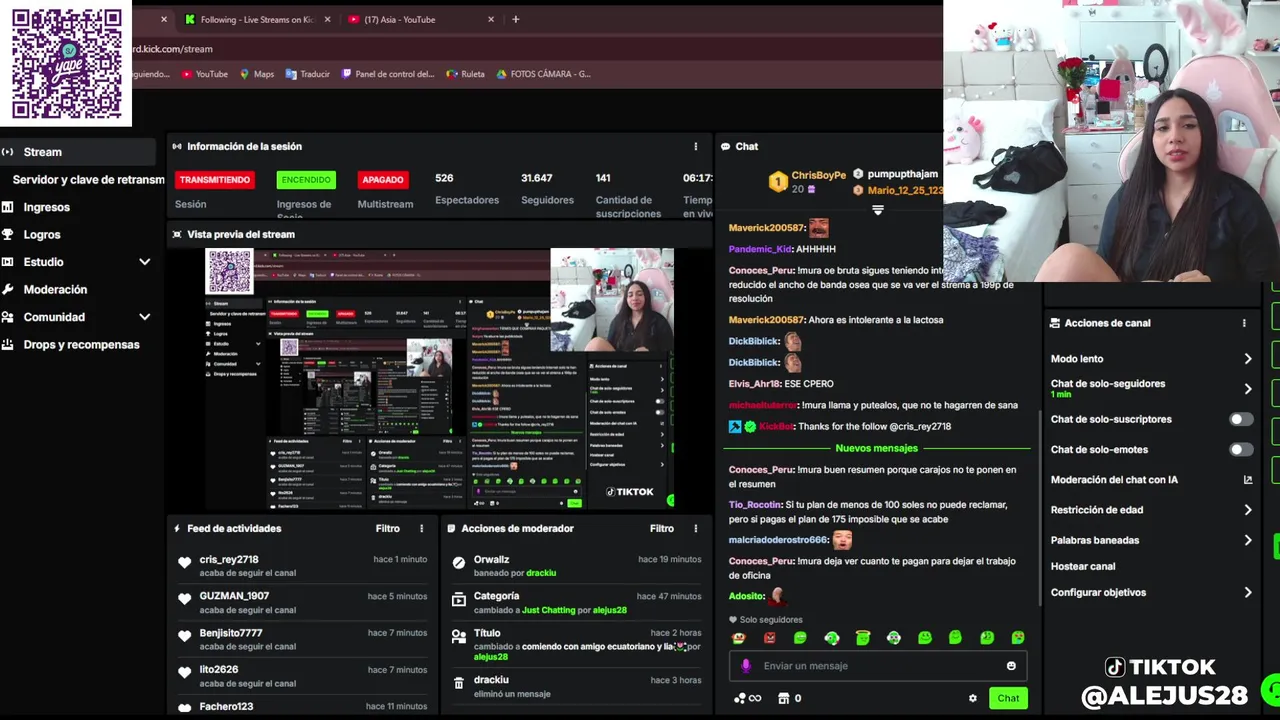Open FOTOS CÁMARA bookmark
This screenshot has height=720, width=1280.
543,74
